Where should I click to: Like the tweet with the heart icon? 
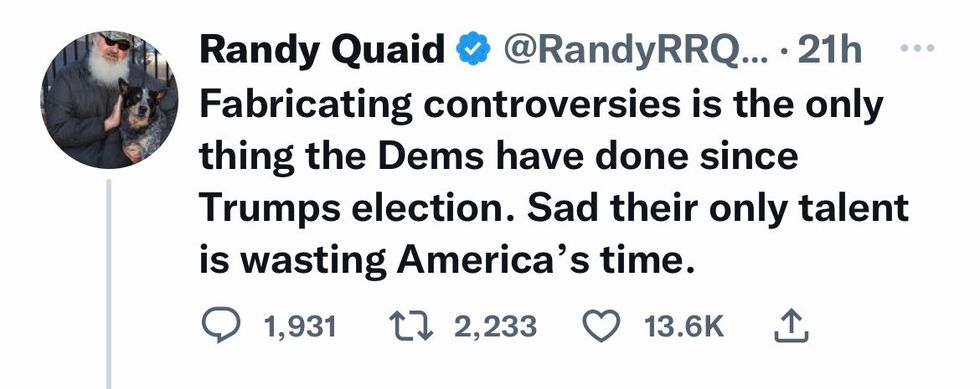point(600,326)
